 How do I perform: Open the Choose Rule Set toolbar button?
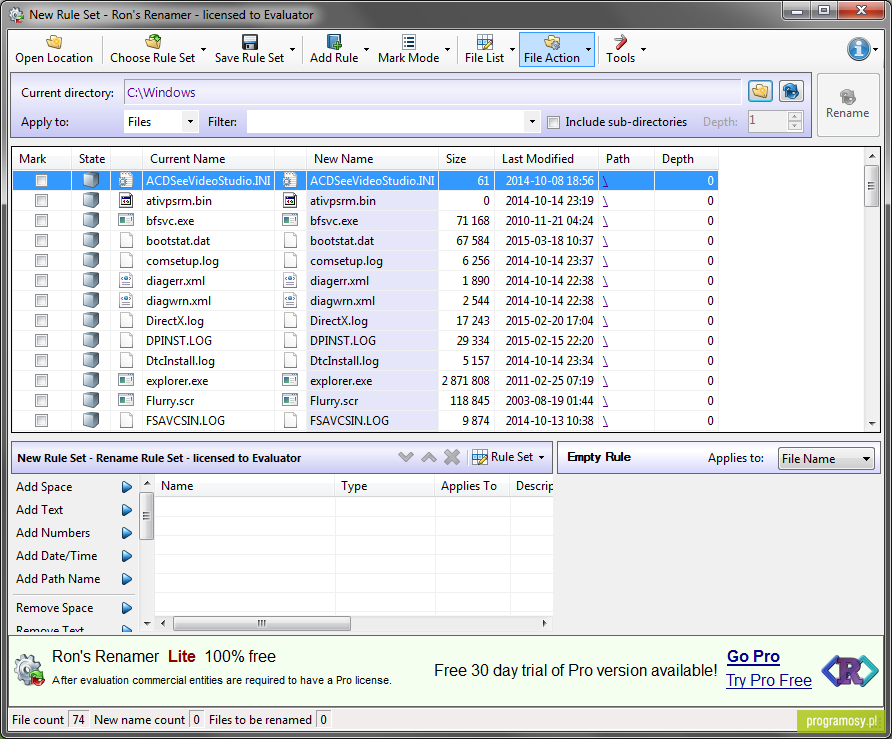click(152, 49)
